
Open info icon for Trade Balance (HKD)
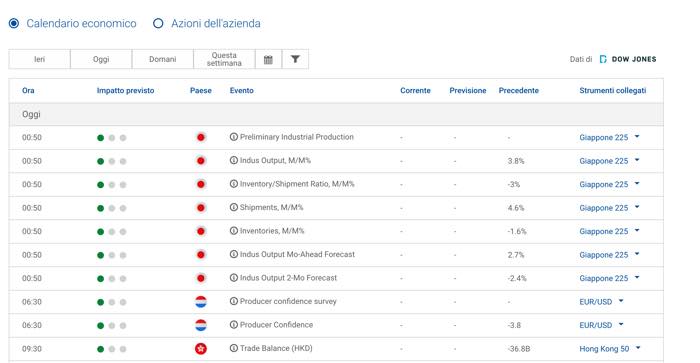(233, 348)
